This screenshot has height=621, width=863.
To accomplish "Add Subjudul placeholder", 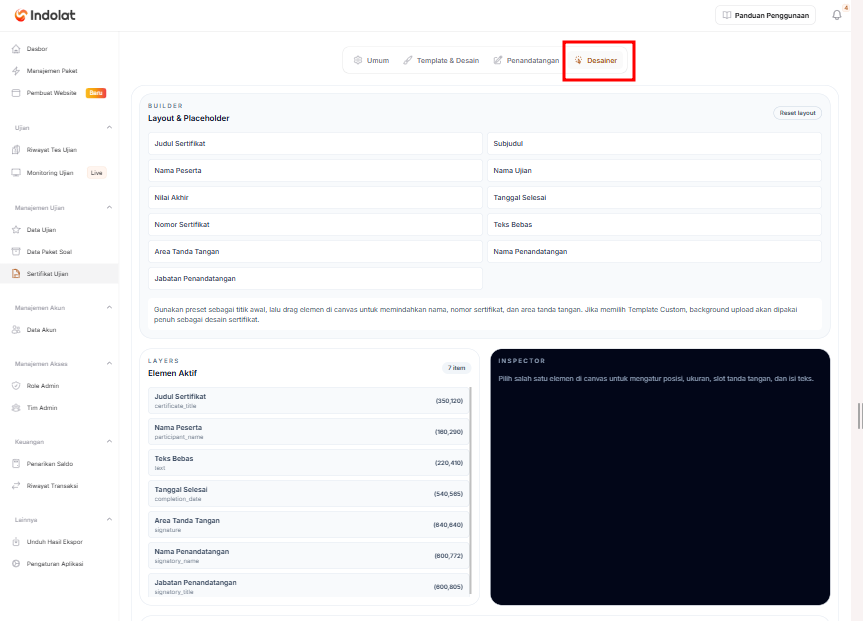I will click(x=654, y=144).
